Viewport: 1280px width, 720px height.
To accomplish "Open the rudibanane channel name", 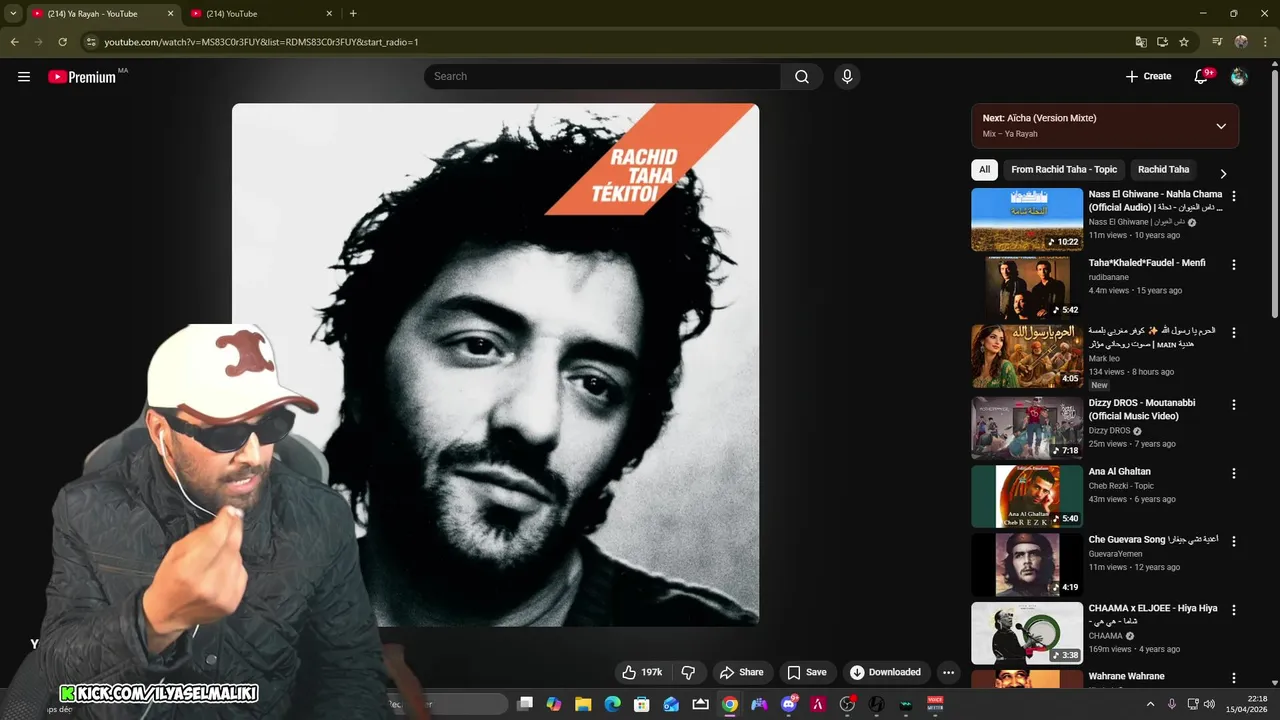I will point(1108,277).
